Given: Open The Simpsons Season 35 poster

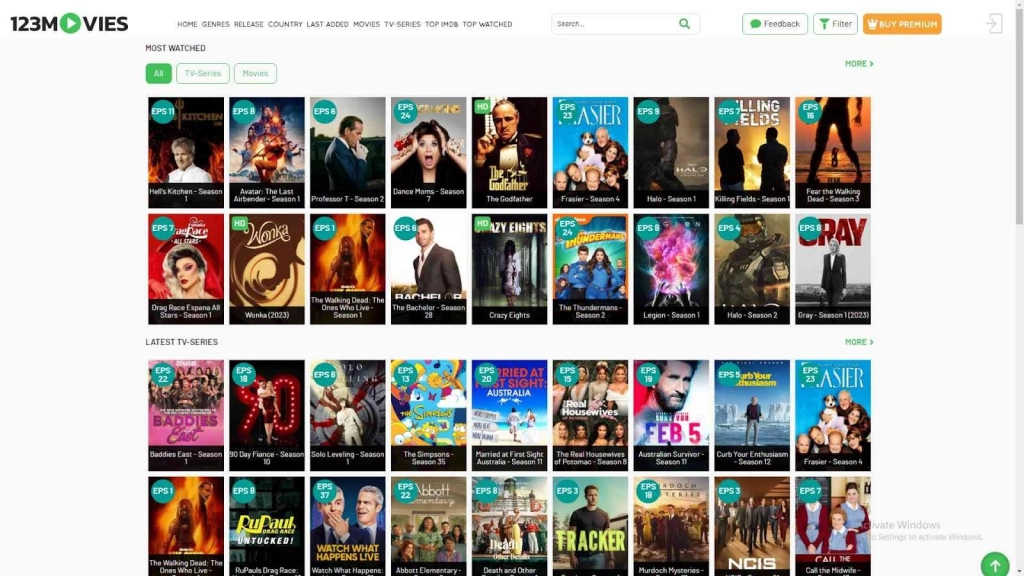Looking at the screenshot, I should click(428, 415).
